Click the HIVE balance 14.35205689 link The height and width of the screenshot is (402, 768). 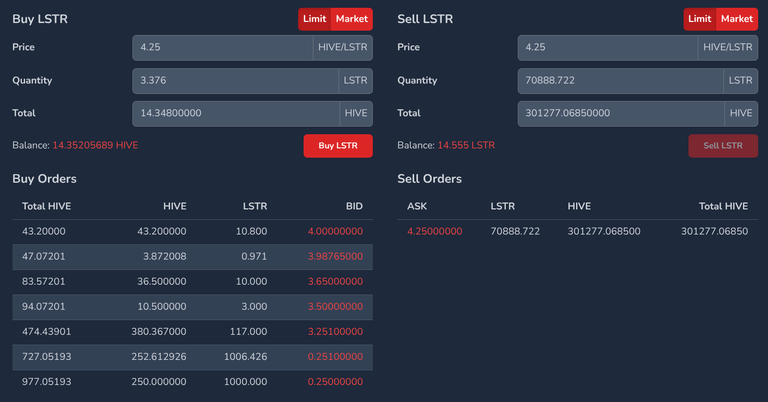[95, 145]
